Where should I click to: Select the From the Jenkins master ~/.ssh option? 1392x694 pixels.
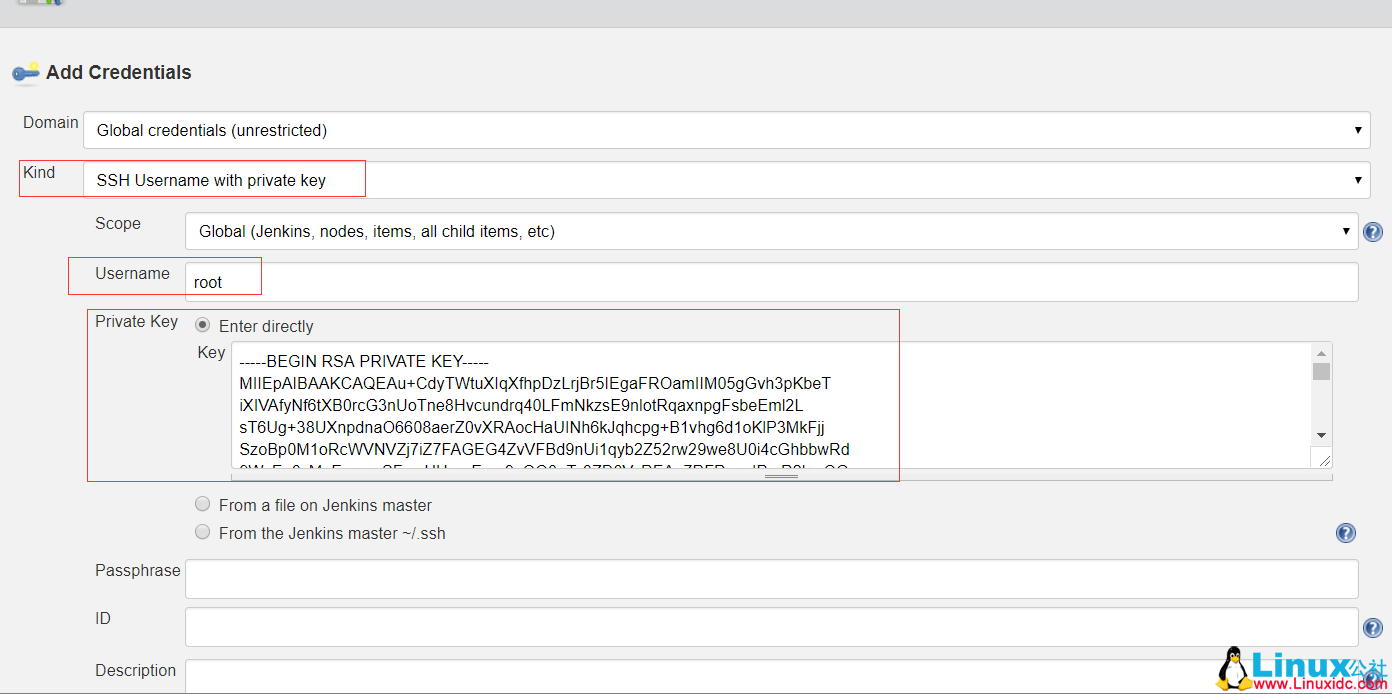pos(202,531)
